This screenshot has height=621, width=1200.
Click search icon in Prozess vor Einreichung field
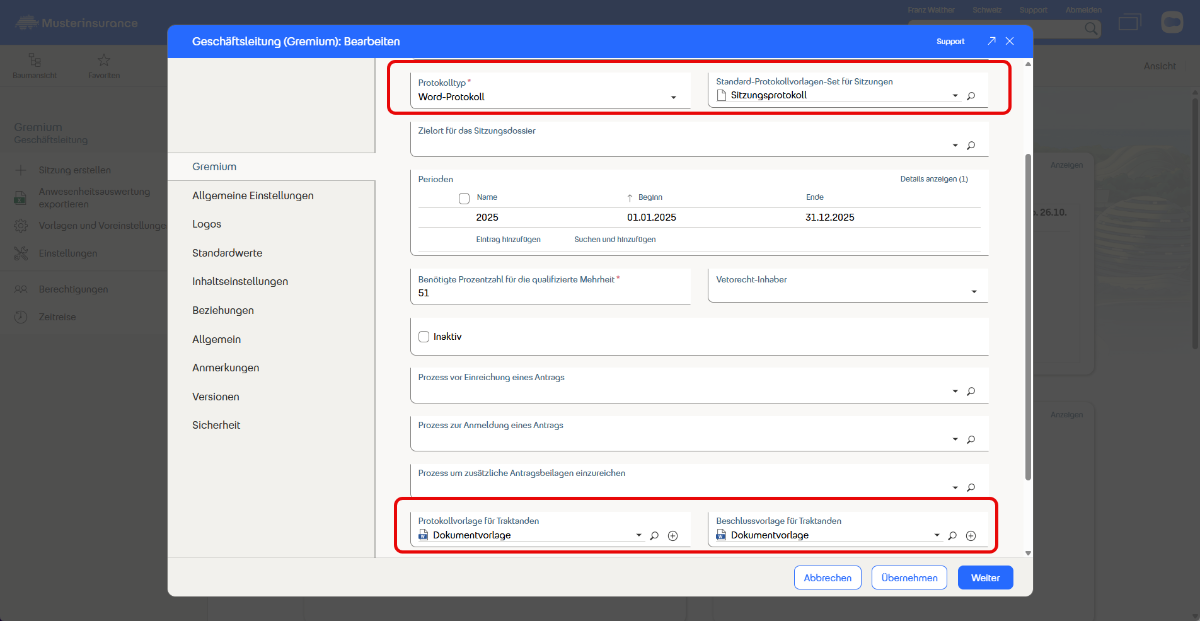pyautogui.click(x=971, y=392)
